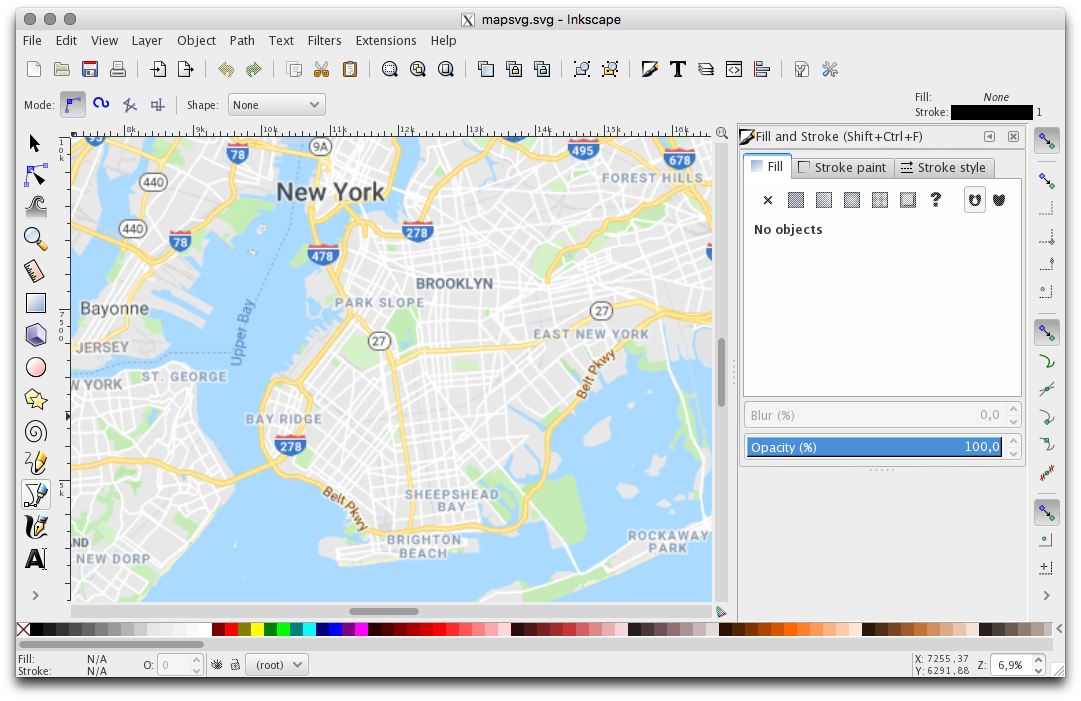1081x701 pixels.
Task: Open the (root) layer dropdown
Action: tap(276, 664)
